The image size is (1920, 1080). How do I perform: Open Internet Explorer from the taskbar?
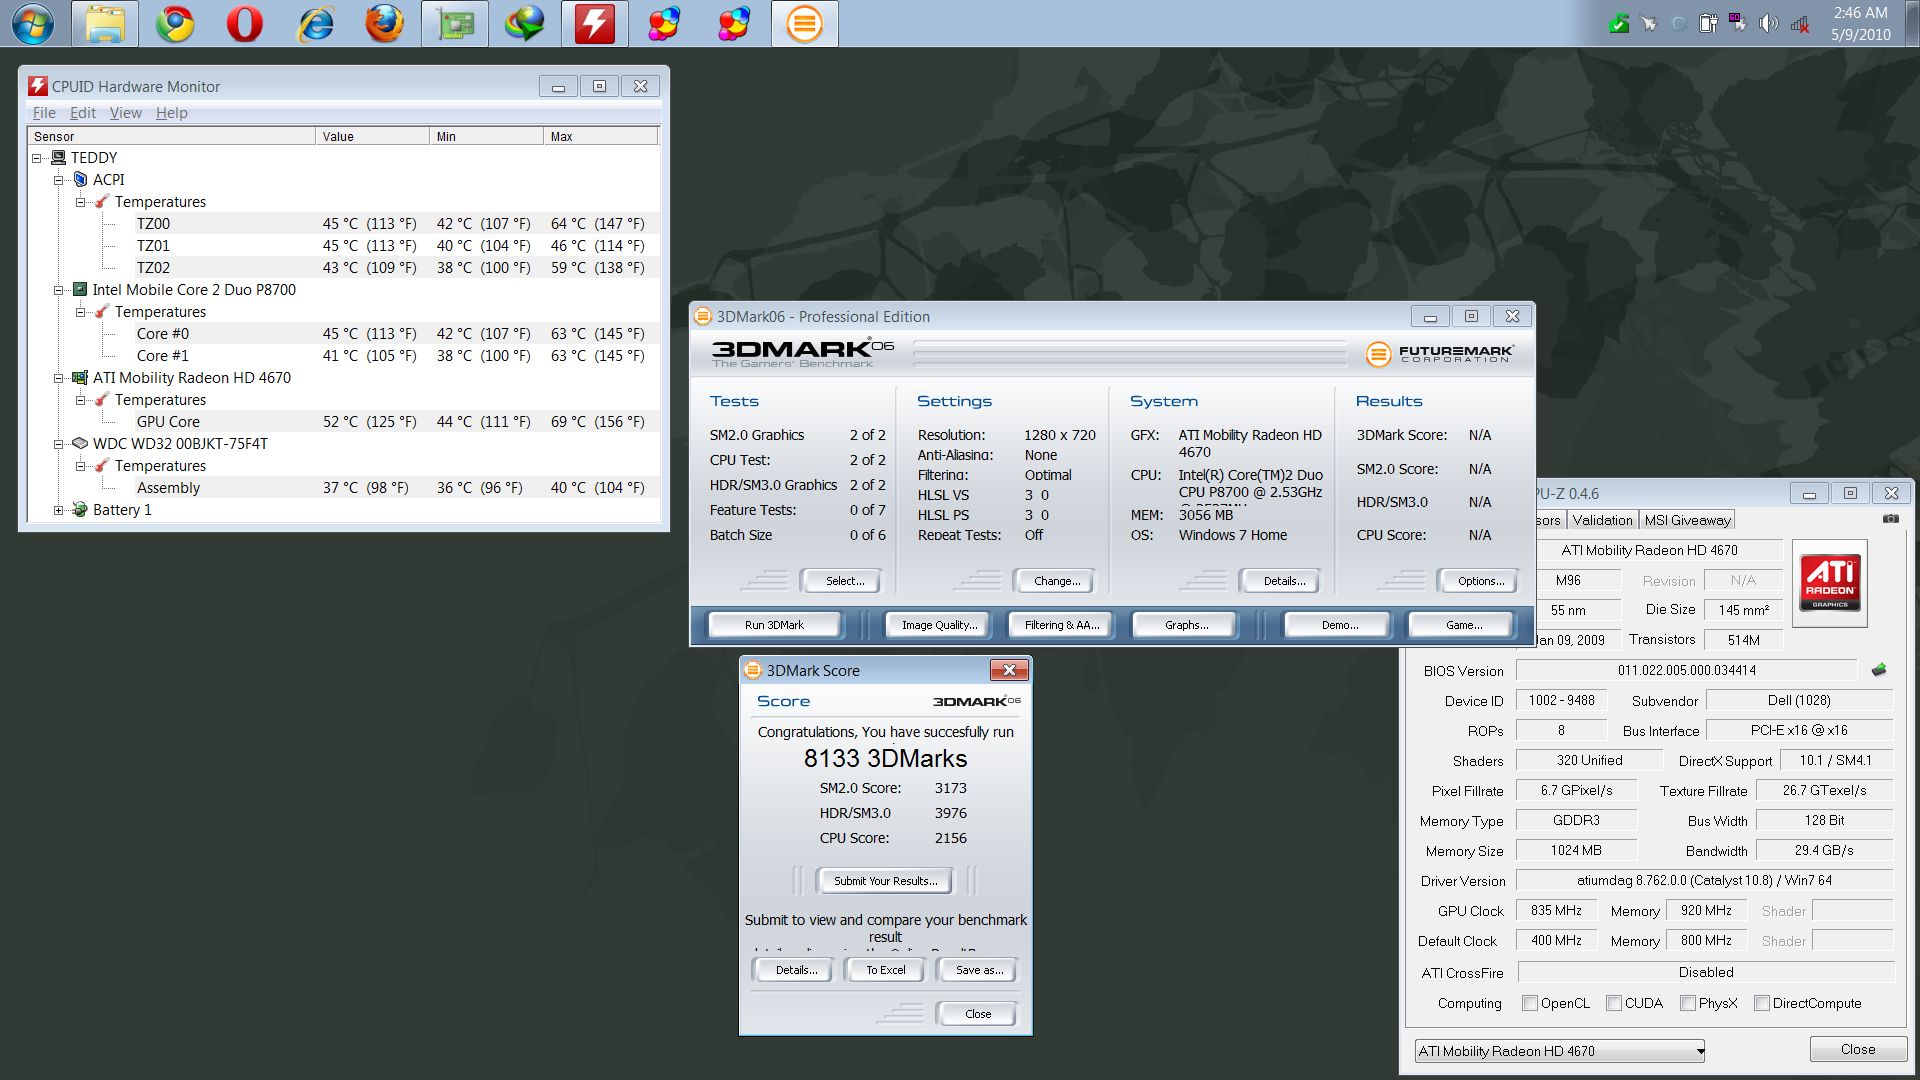point(315,24)
